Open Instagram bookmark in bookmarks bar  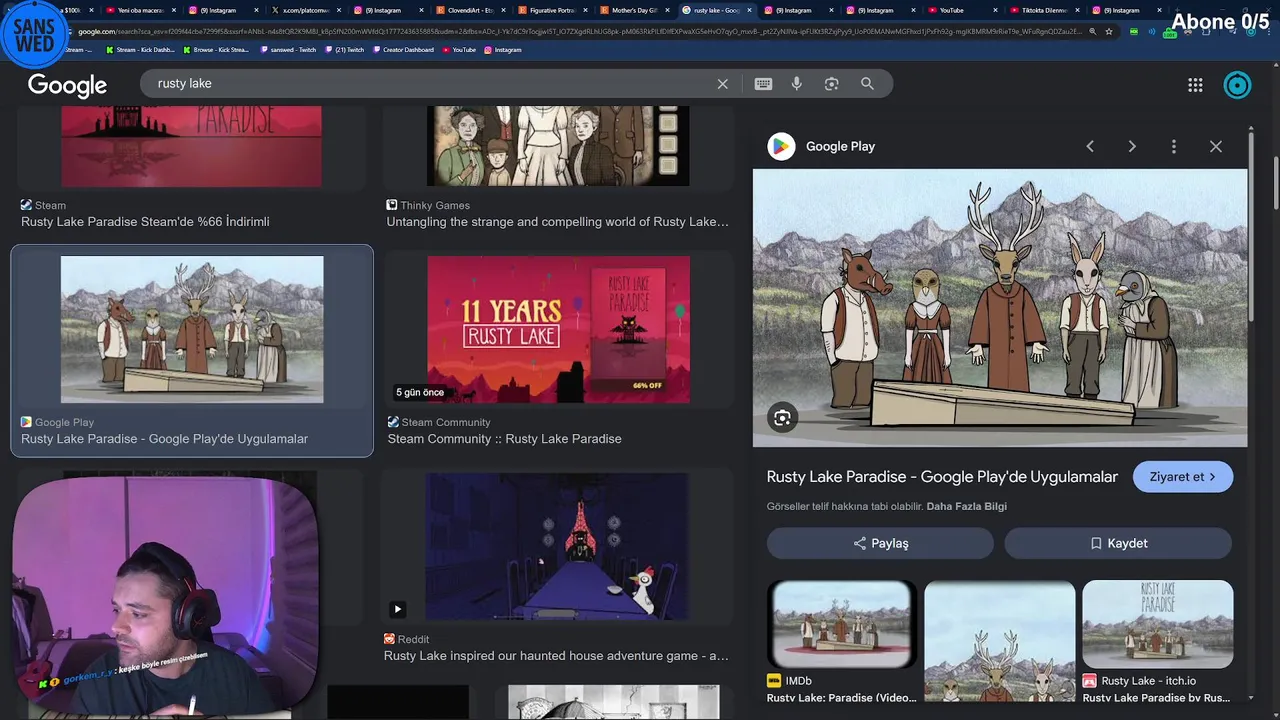pos(502,50)
